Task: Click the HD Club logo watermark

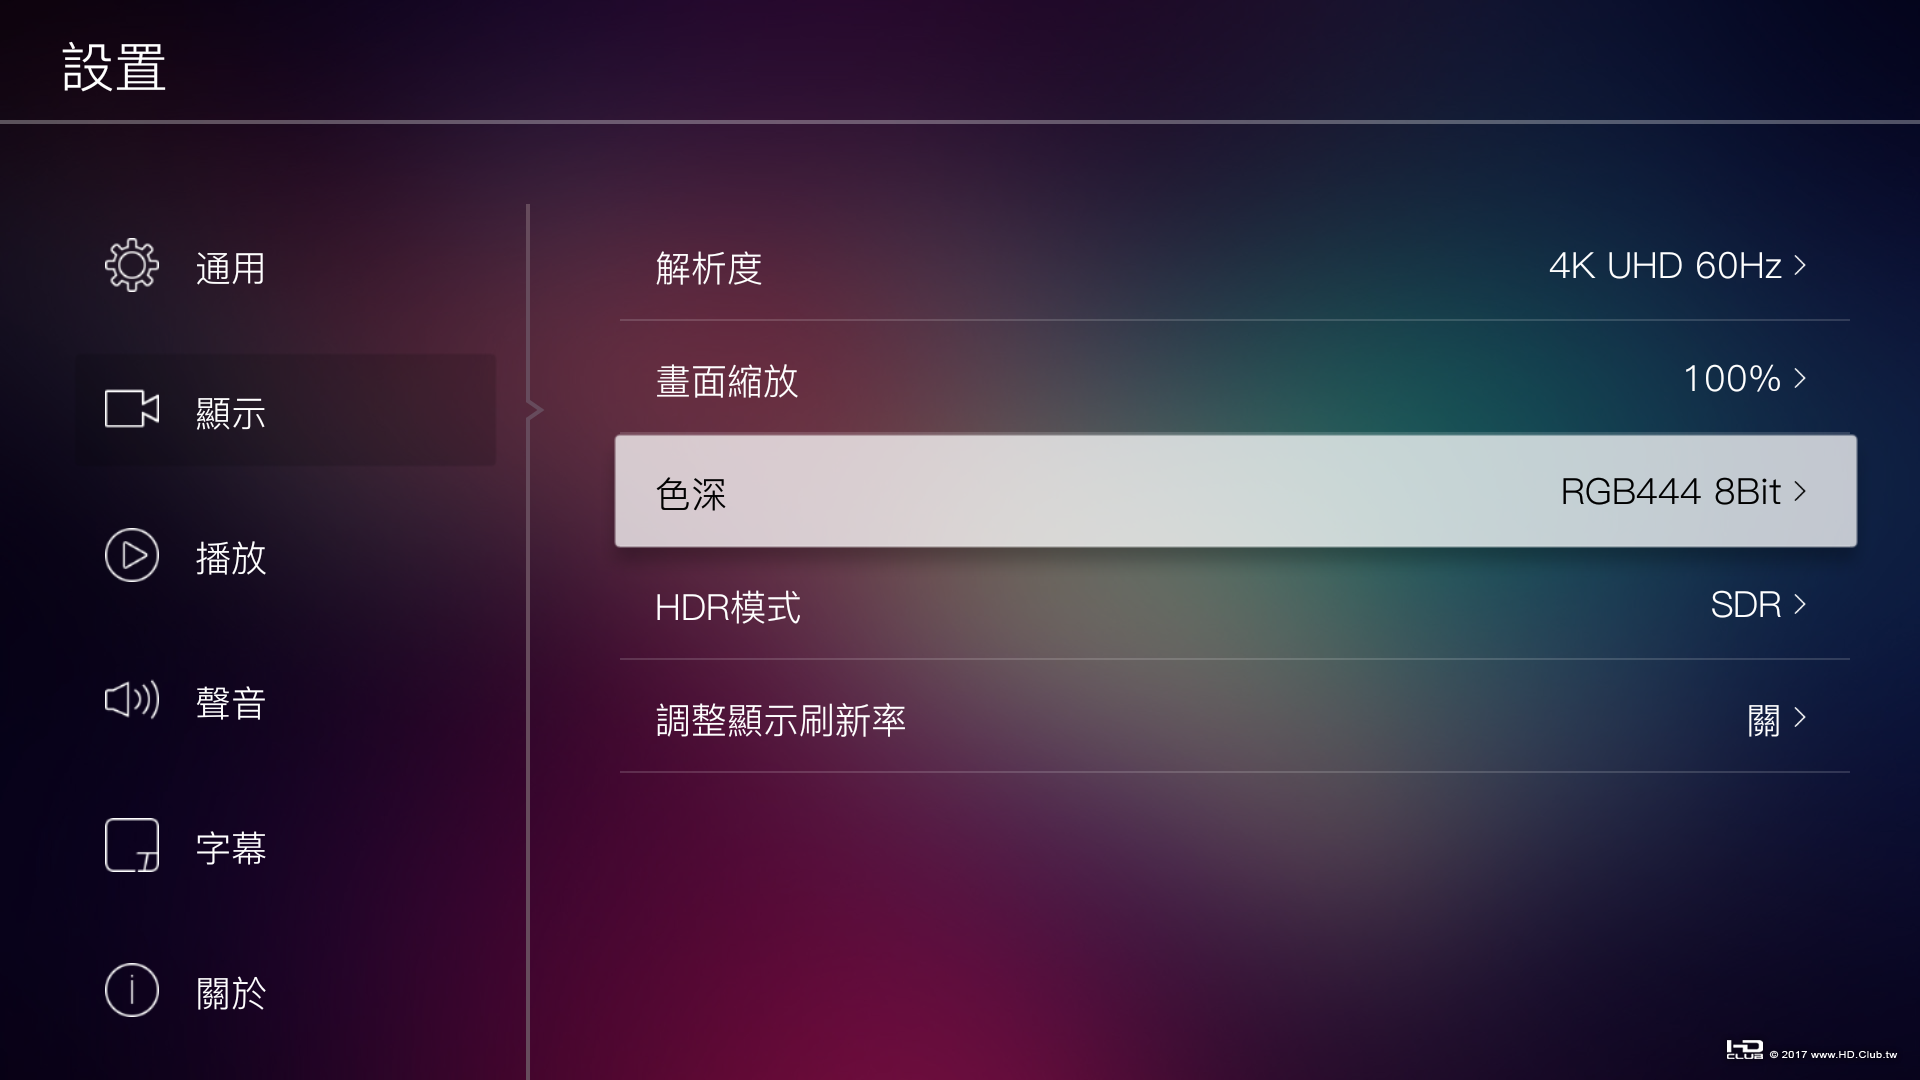Action: (x=1744, y=1050)
